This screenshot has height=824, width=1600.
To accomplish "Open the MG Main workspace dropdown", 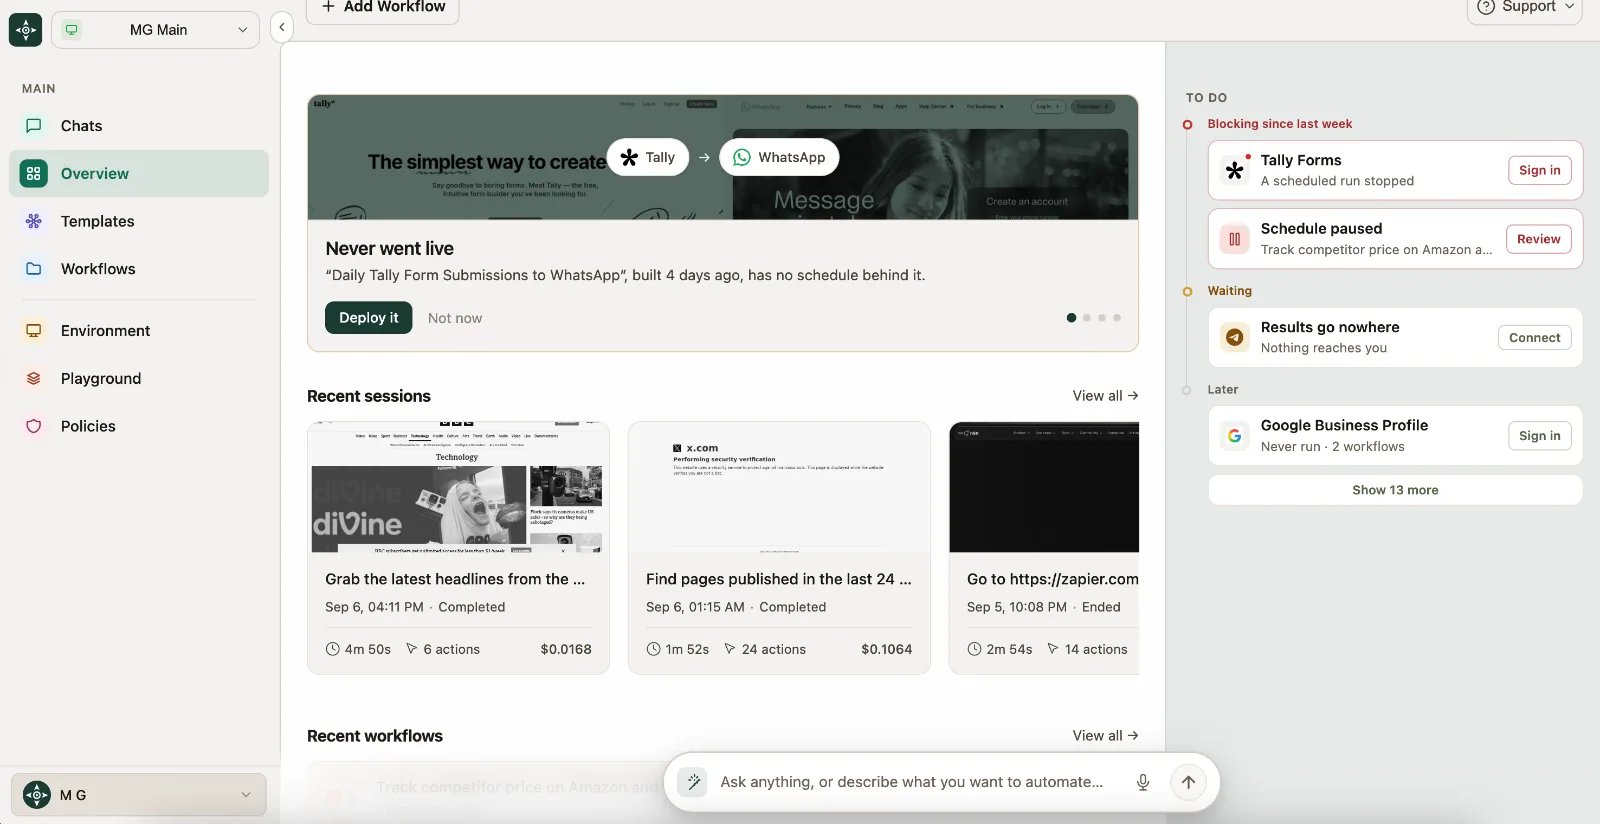I will point(155,30).
